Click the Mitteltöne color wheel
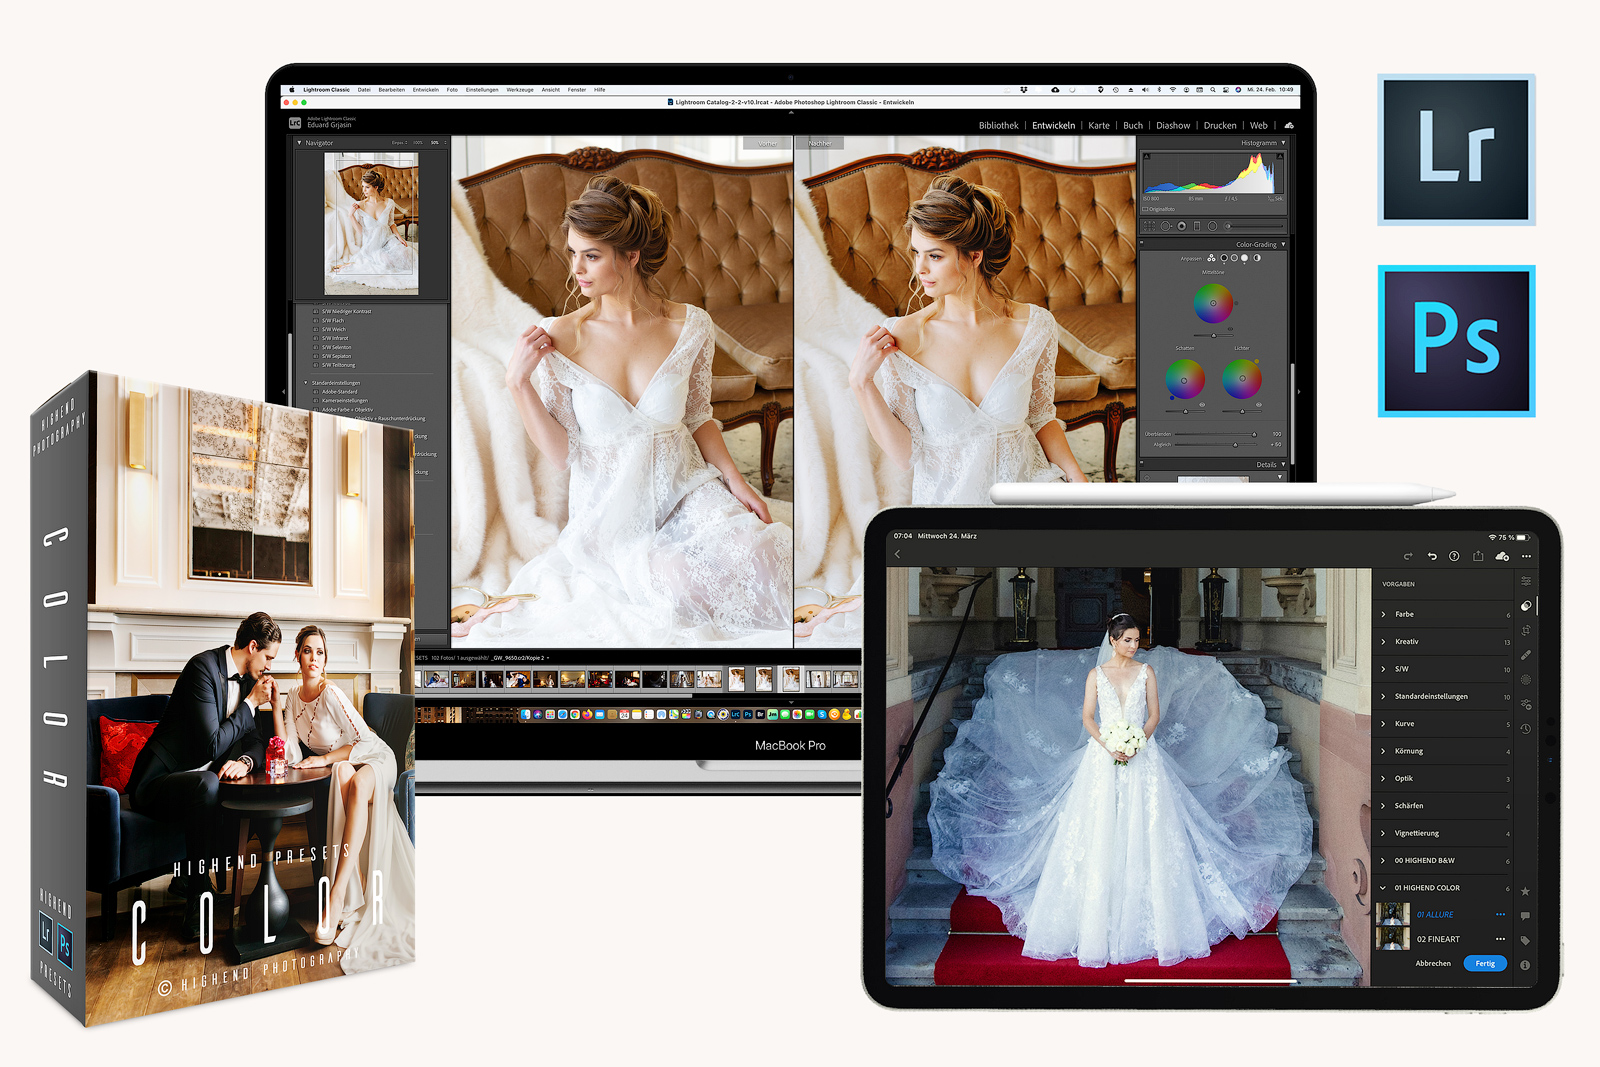The width and height of the screenshot is (1600, 1067). [x=1213, y=303]
